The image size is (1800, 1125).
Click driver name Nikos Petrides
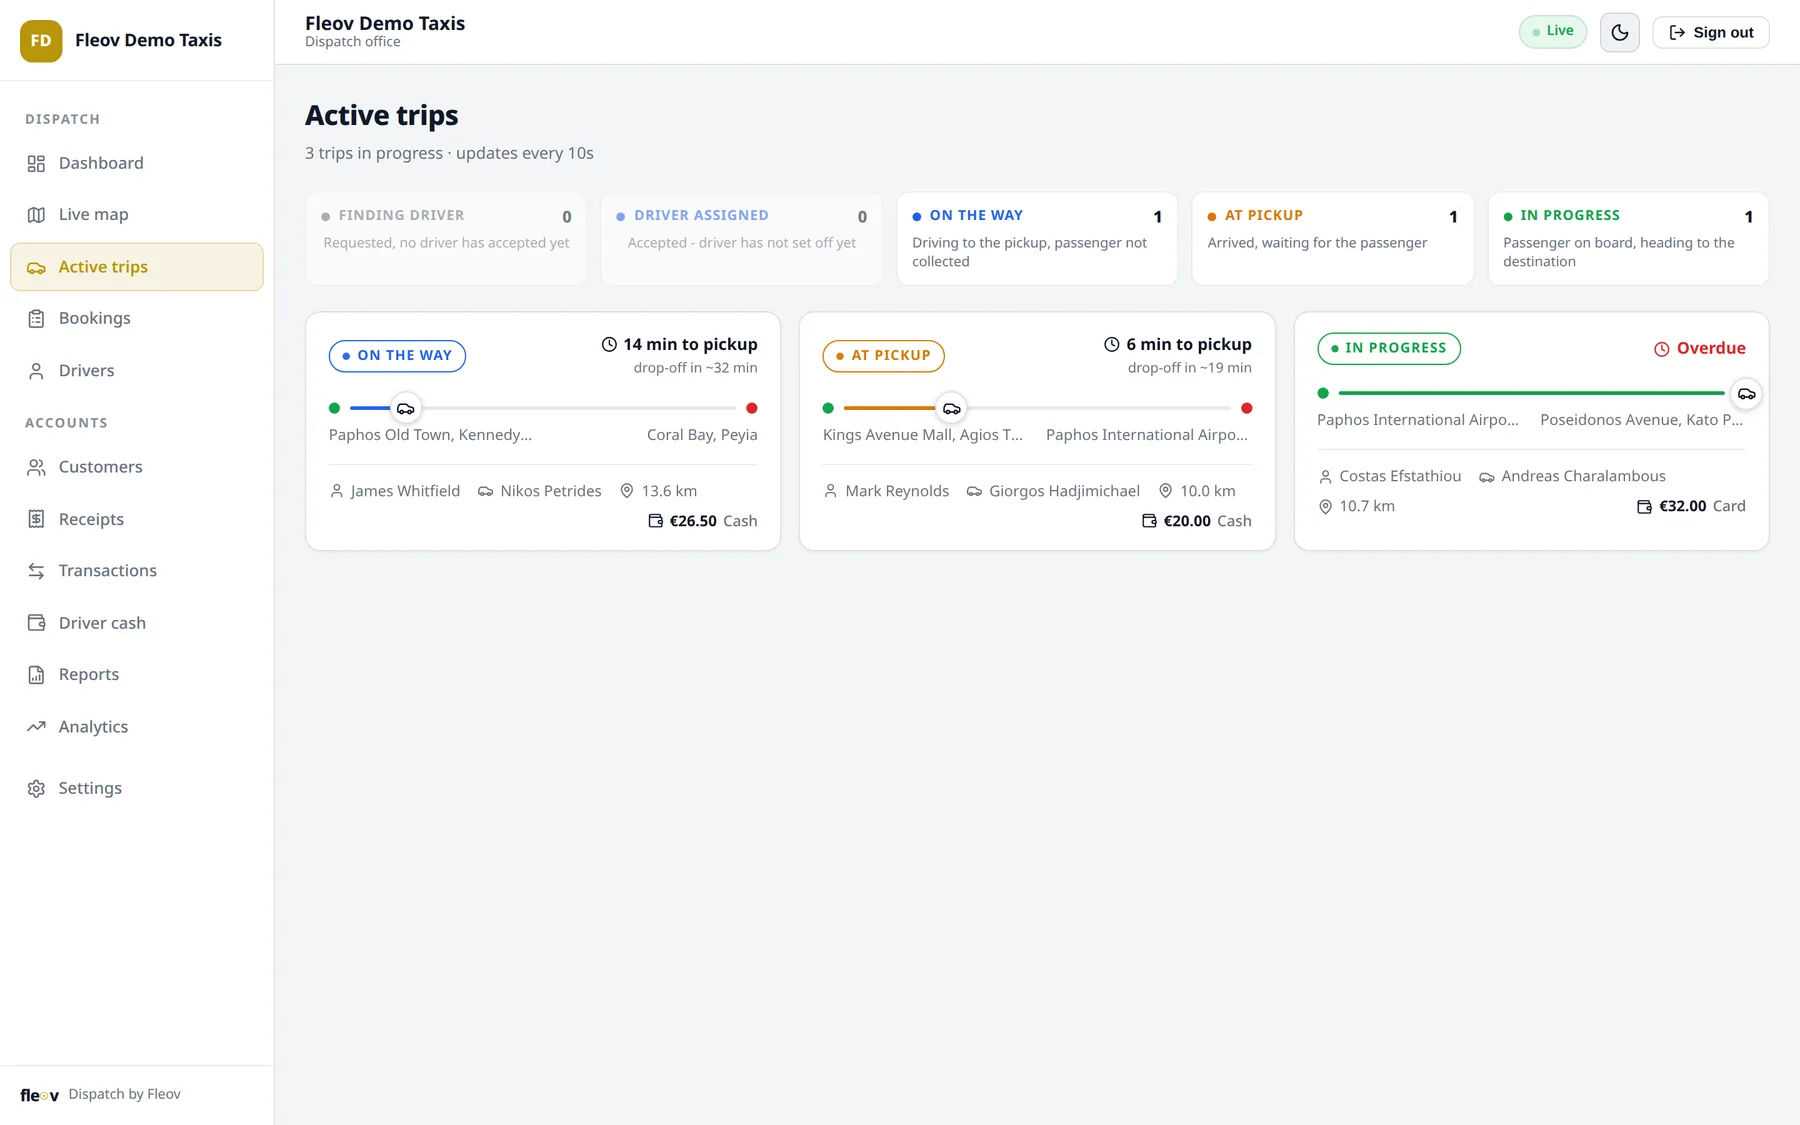[551, 491]
